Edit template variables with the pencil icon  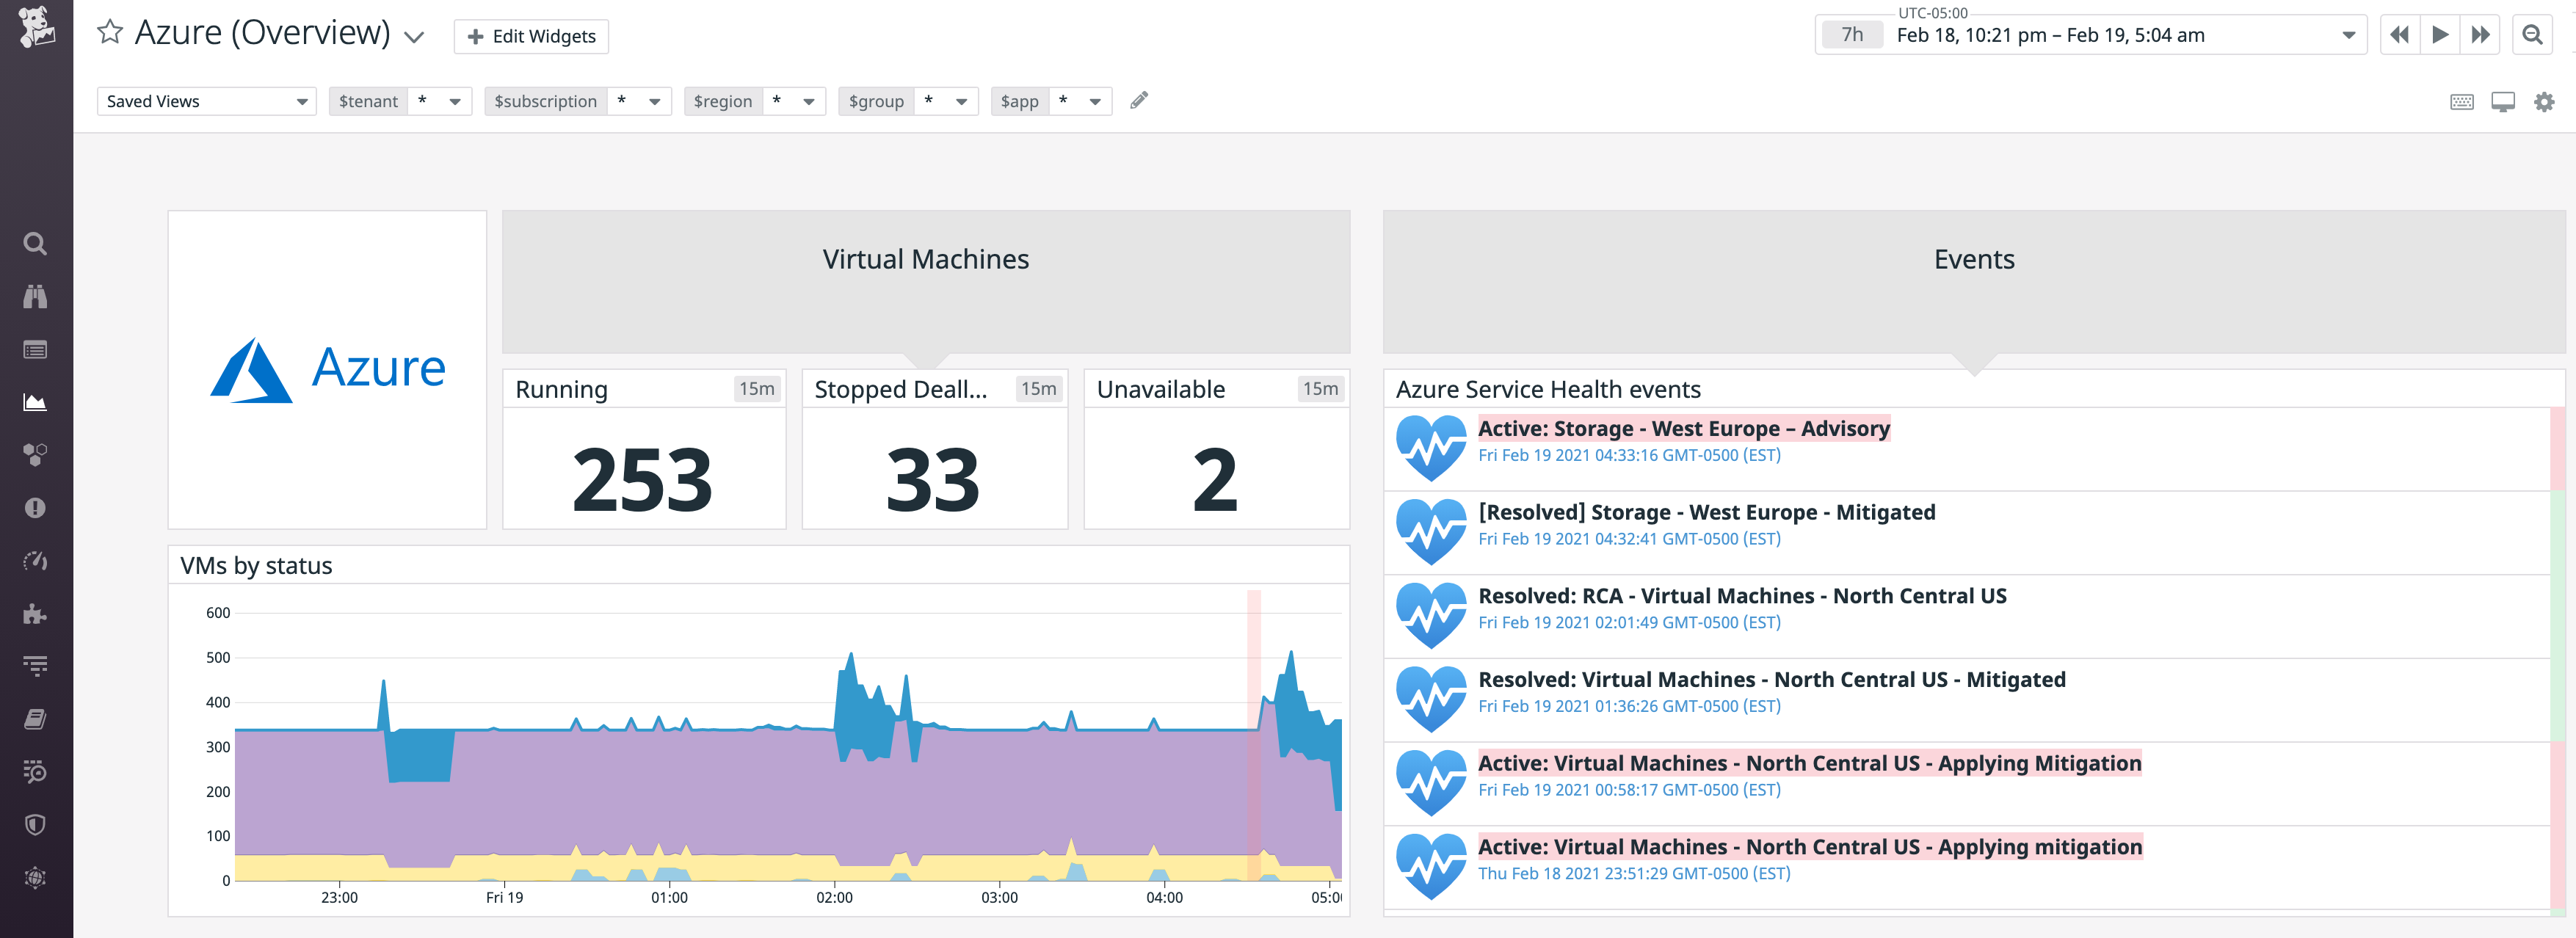(x=1139, y=101)
